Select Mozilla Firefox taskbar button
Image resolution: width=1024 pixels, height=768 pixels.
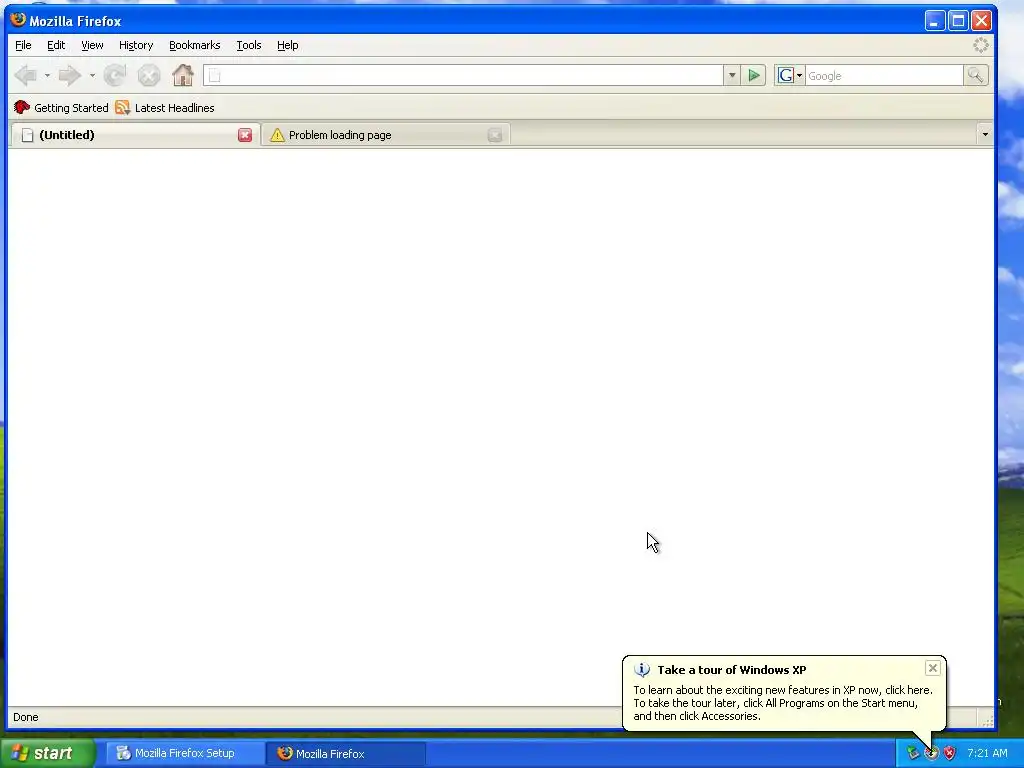346,753
